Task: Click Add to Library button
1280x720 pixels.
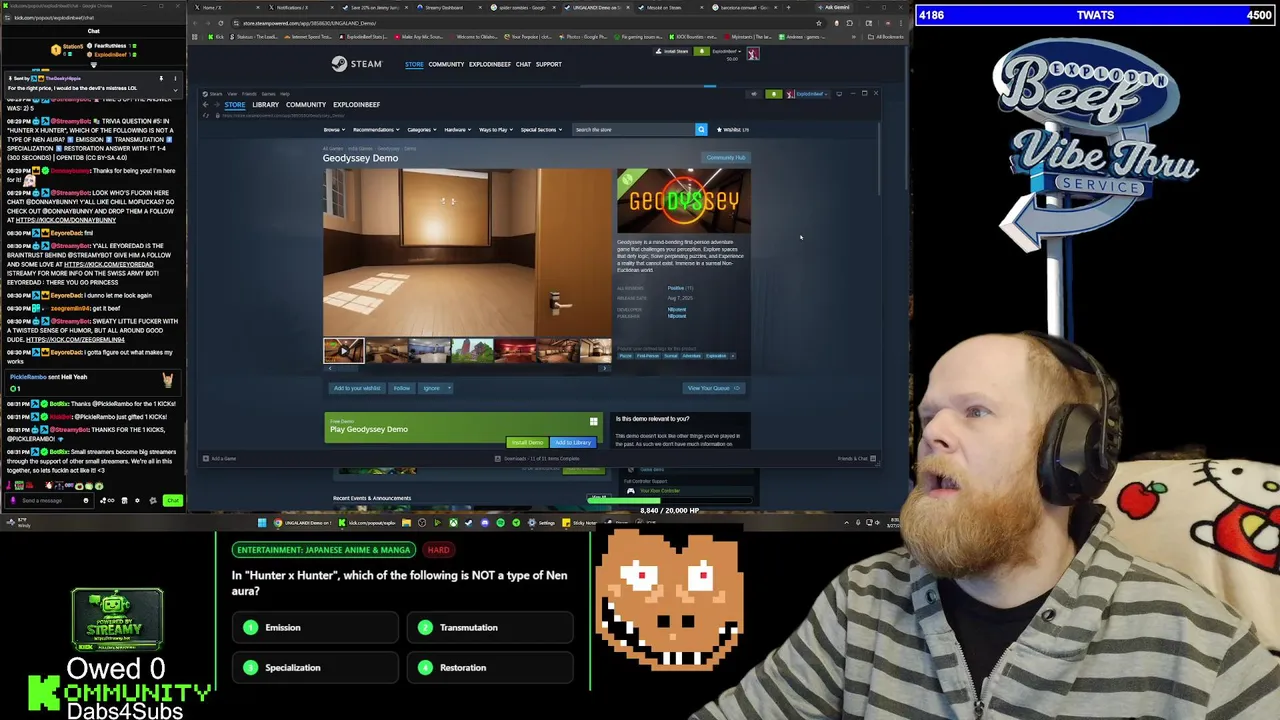Action: point(573,442)
